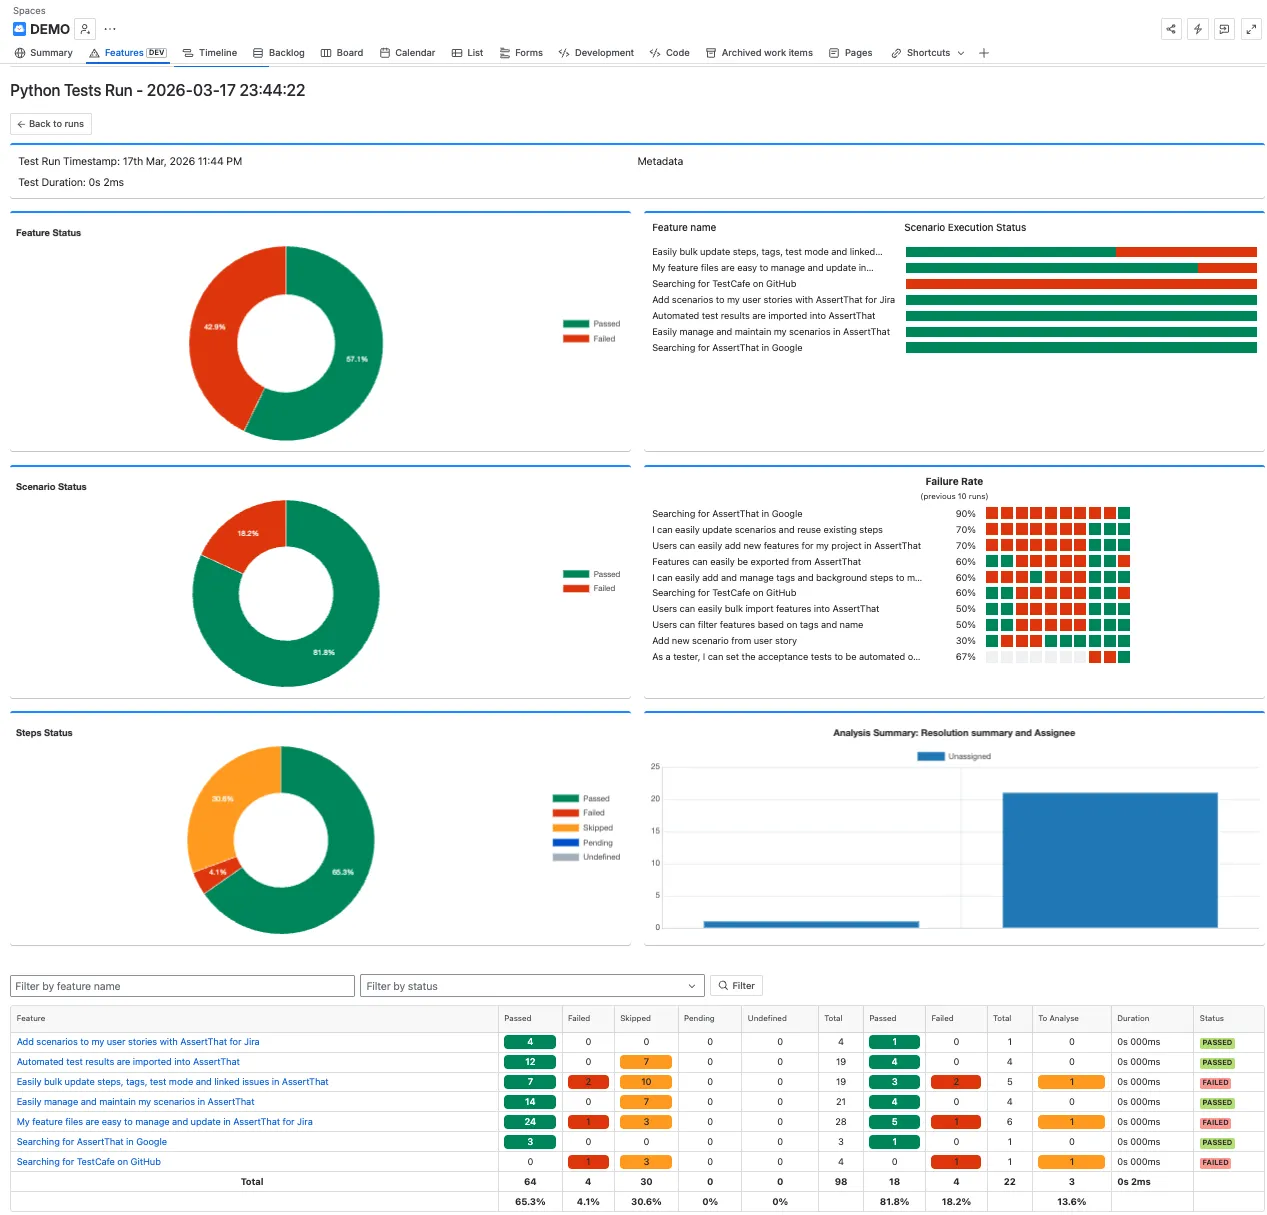Open the Archived work items tab
The height and width of the screenshot is (1215, 1267).
759,53
